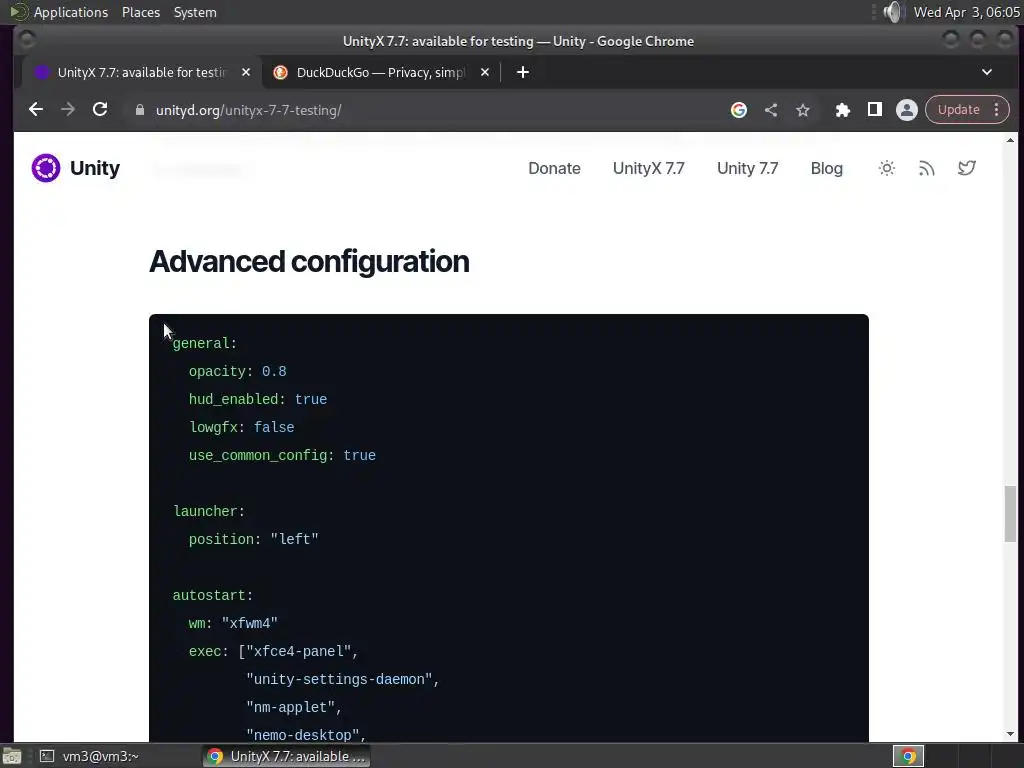The height and width of the screenshot is (768, 1024).
Task: Open the Unity Twitter icon
Action: point(967,168)
